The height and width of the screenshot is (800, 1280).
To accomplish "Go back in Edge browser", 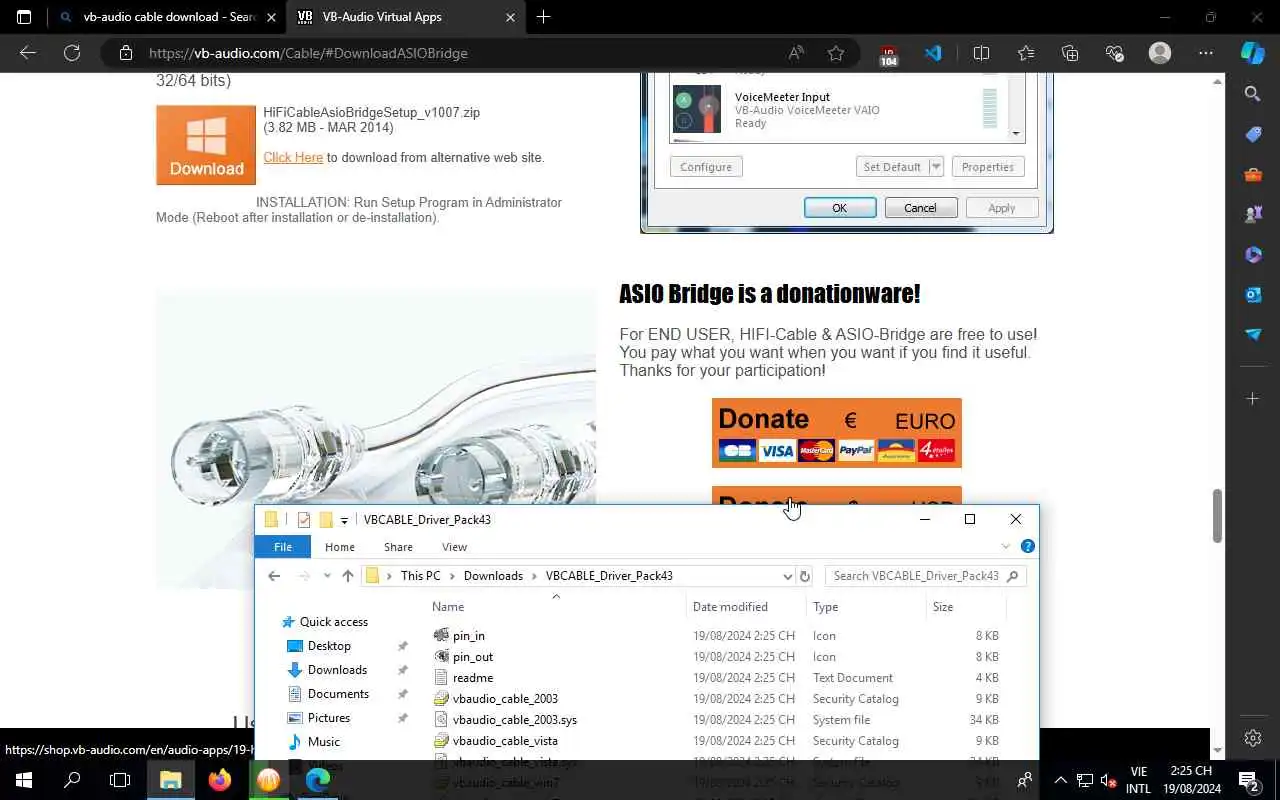I will tap(28, 53).
